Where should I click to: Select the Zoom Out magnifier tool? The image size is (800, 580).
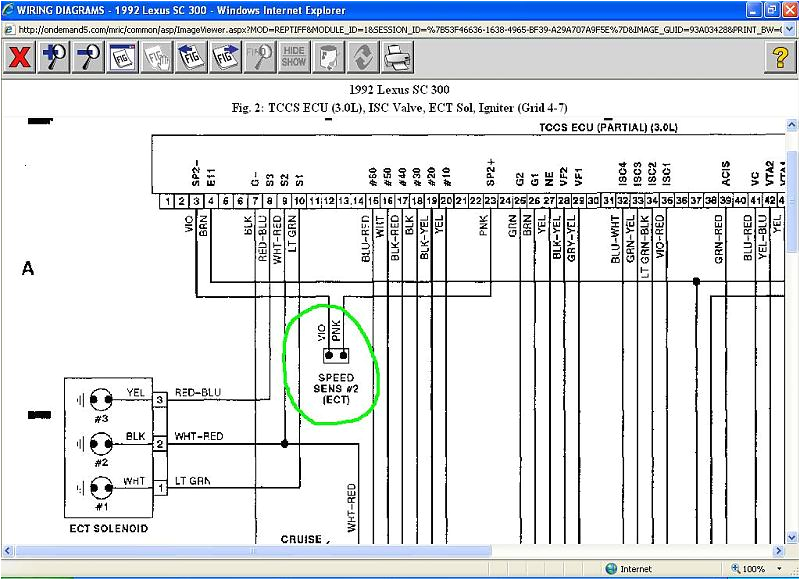90,57
